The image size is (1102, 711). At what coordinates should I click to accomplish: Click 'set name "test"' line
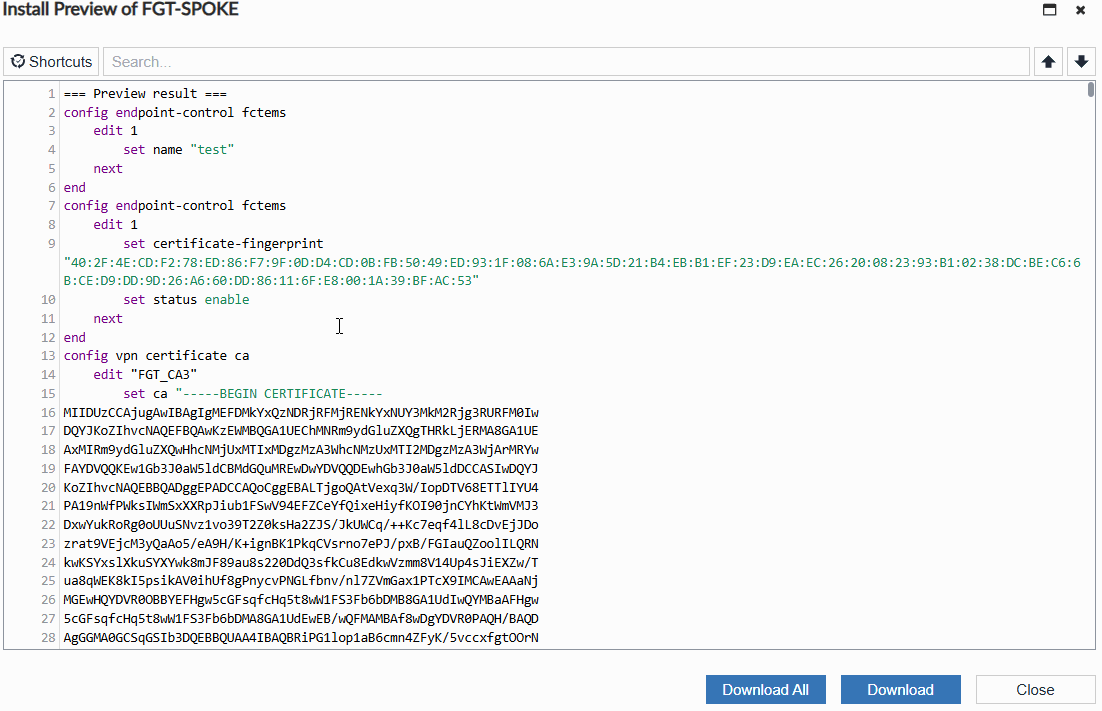(x=179, y=150)
